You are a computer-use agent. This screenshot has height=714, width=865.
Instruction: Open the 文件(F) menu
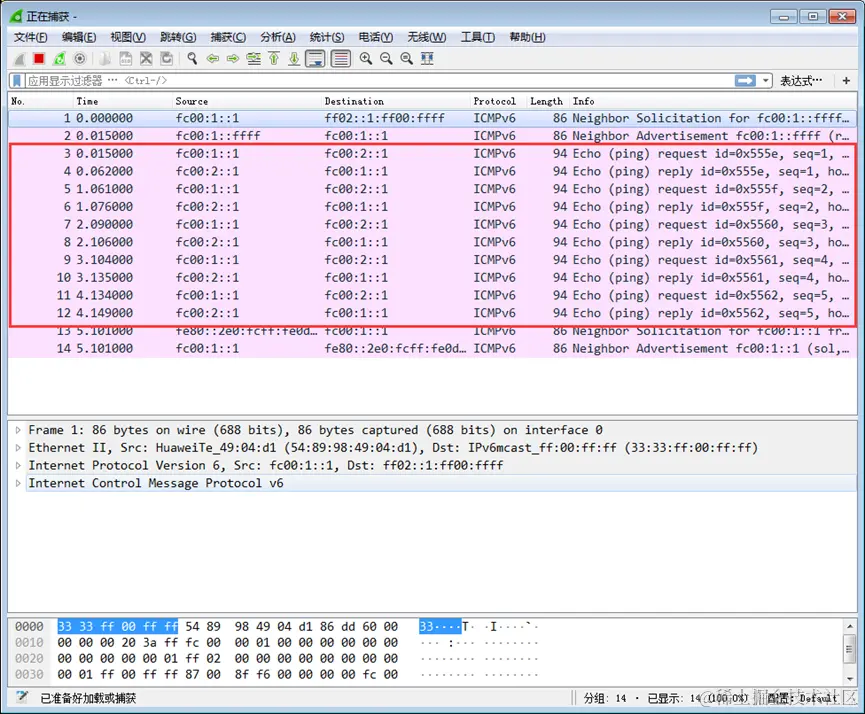click(31, 37)
